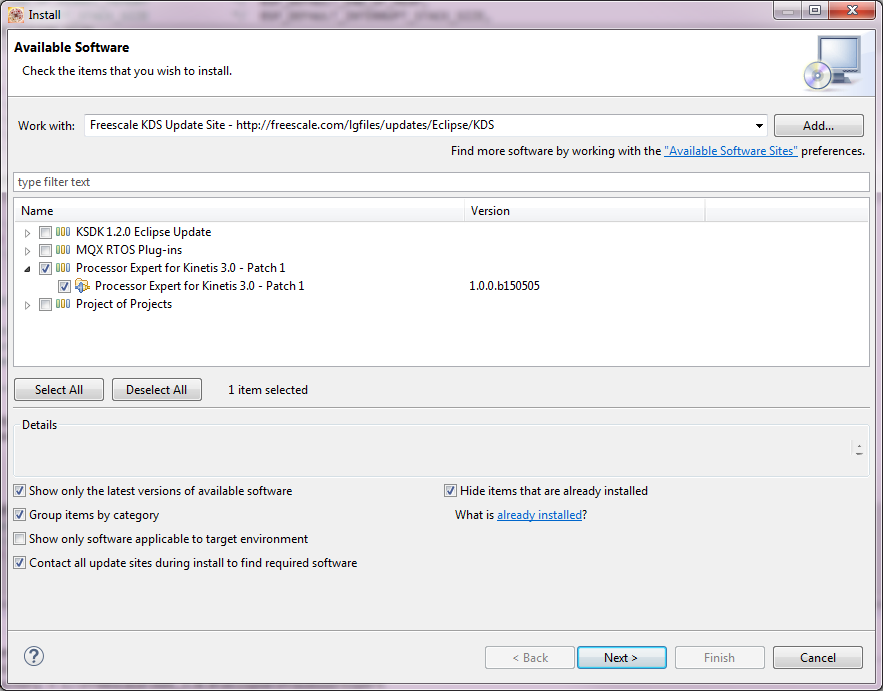Click Select All button
Image resolution: width=883 pixels, height=691 pixels.
tap(59, 390)
